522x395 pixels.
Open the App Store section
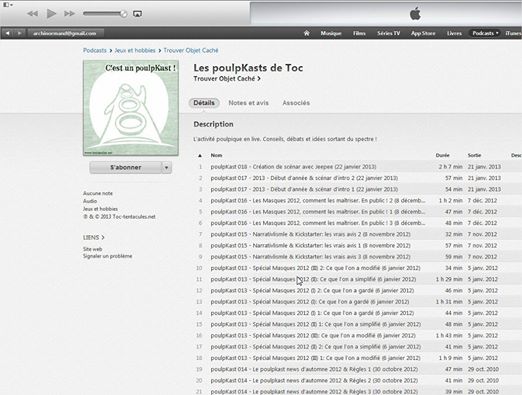point(423,33)
